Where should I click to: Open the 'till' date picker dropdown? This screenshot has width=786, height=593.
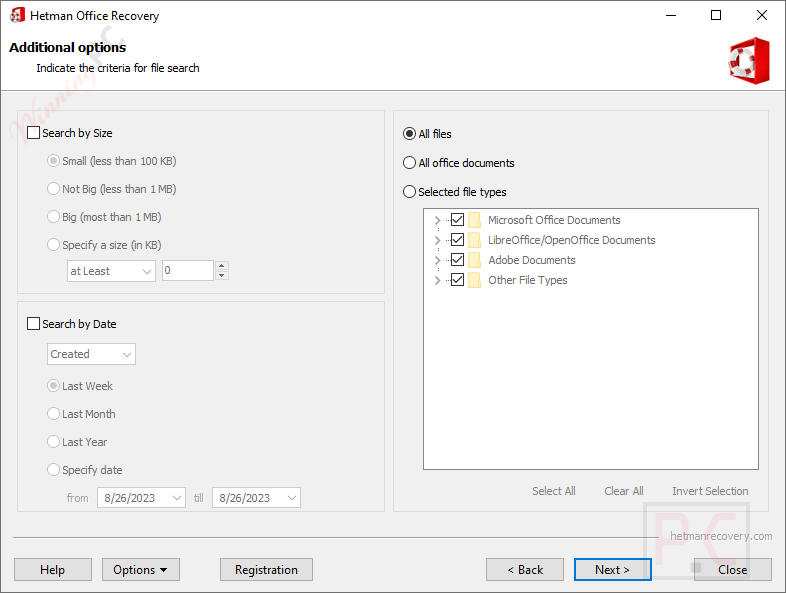[x=256, y=498]
